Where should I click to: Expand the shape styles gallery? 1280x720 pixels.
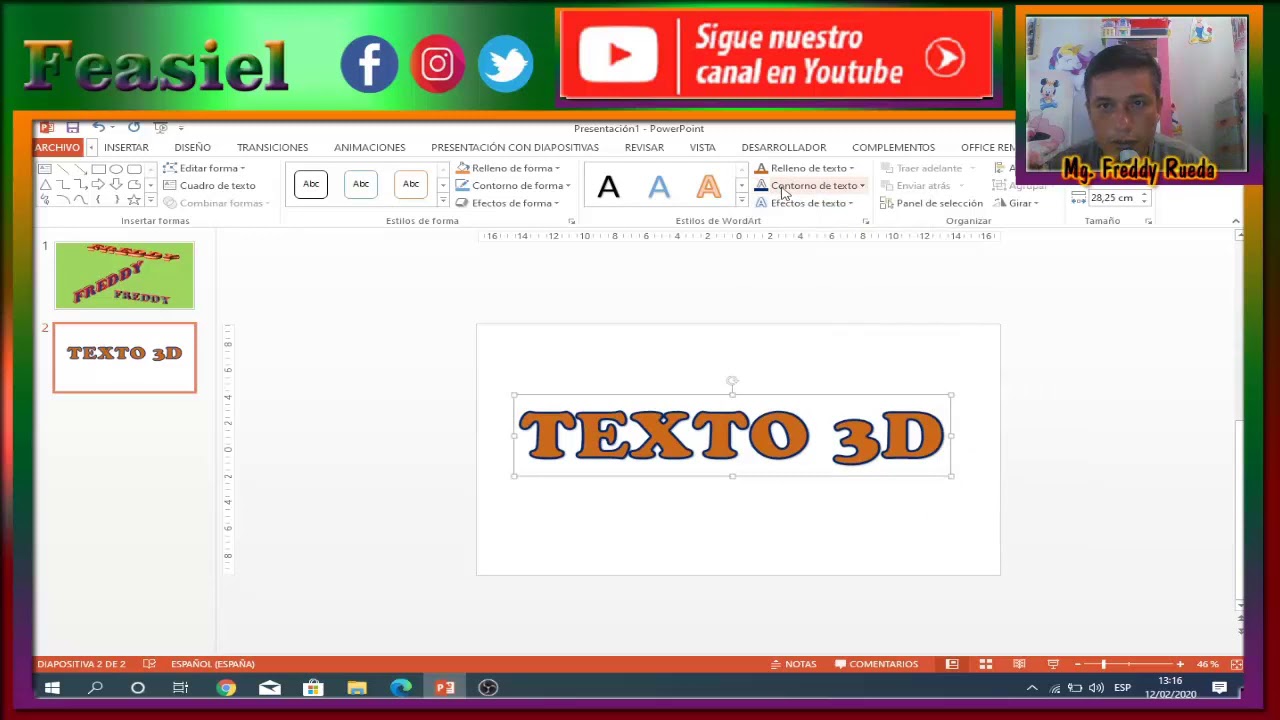pyautogui.click(x=442, y=201)
